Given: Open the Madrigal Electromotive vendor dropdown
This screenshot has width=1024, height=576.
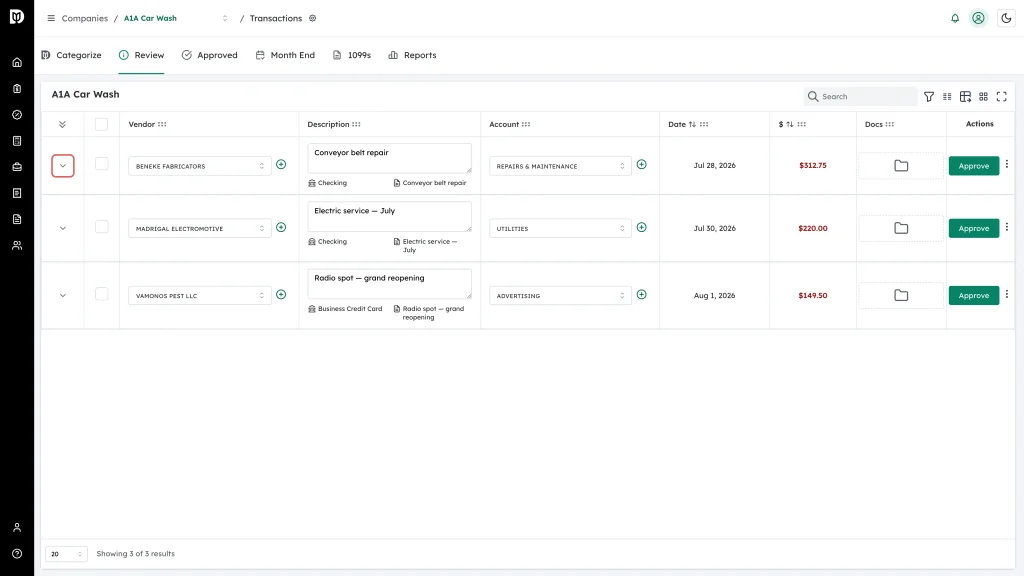Looking at the screenshot, I should tap(200, 229).
